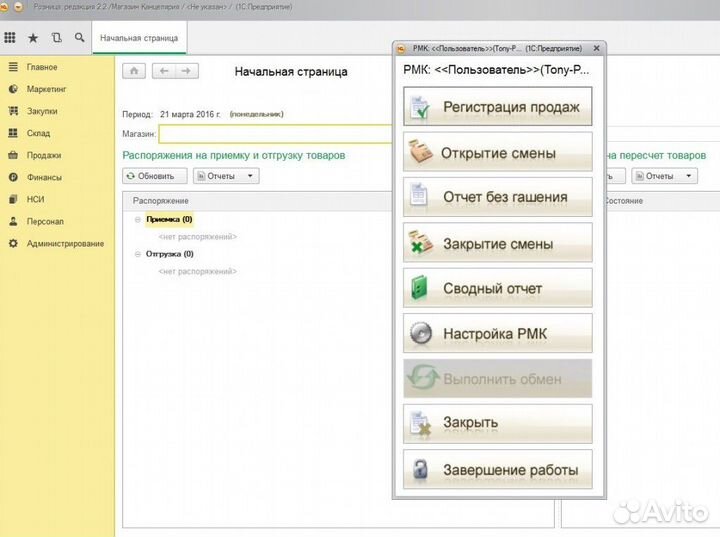Click the Администрирование gear icon

[13, 243]
